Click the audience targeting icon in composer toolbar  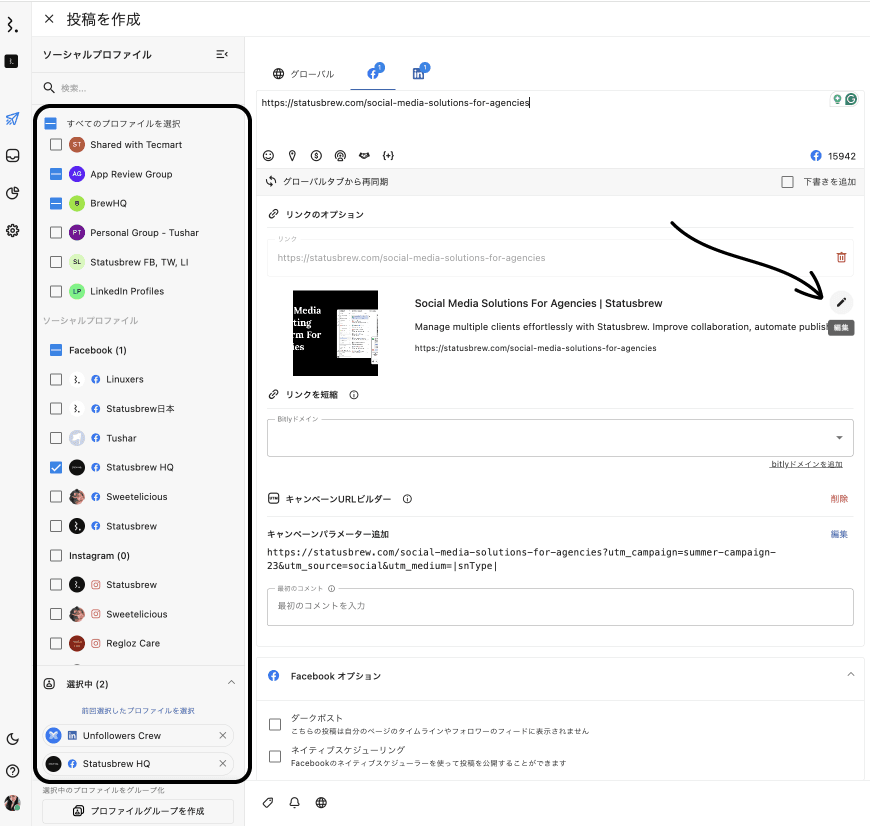tap(340, 156)
